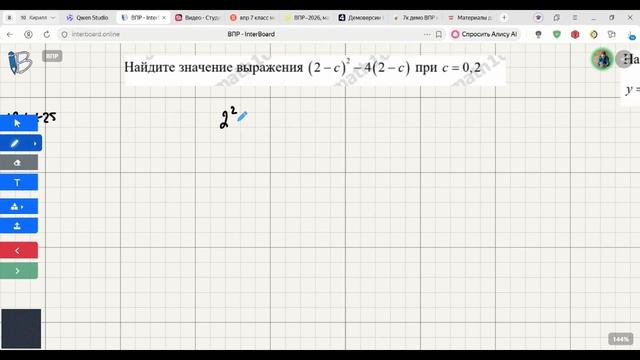This screenshot has width=640, height=360.
Task: Open the browser hamburger menu
Action: pos(575,18)
